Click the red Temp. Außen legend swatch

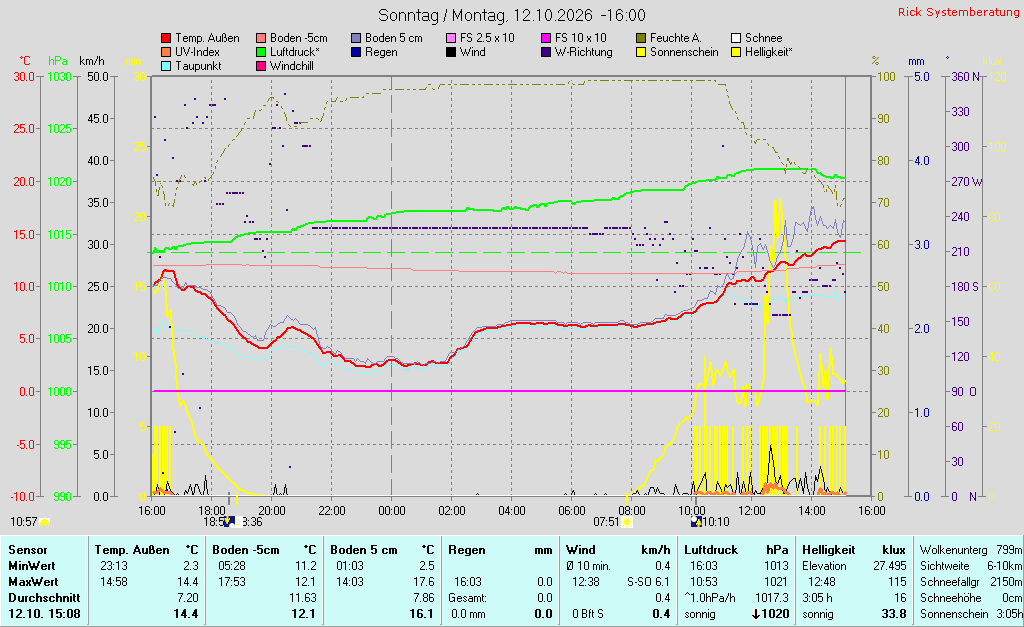166,39
